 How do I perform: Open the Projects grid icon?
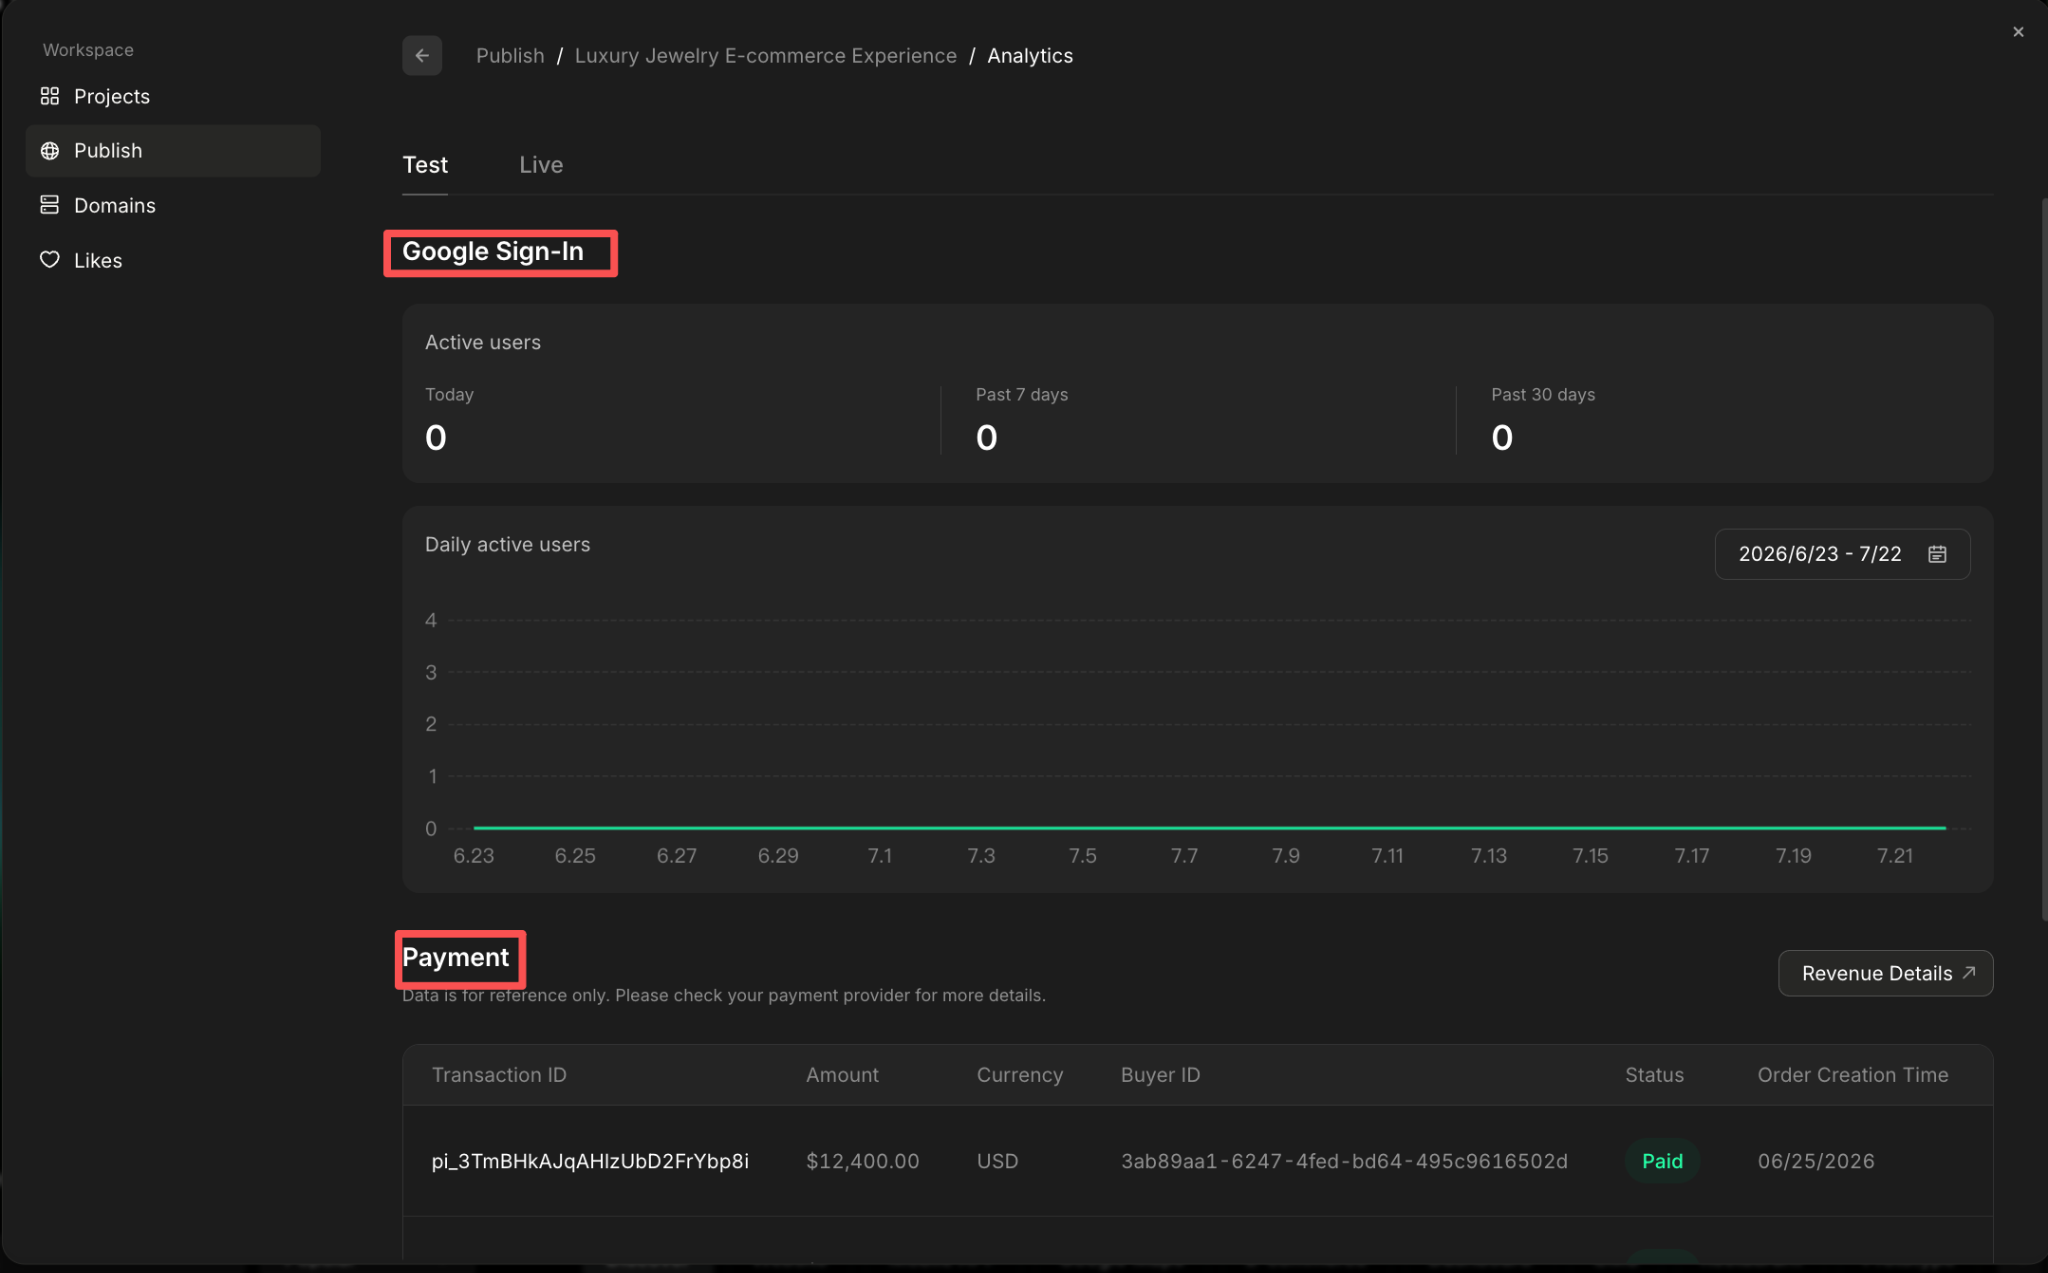click(50, 96)
